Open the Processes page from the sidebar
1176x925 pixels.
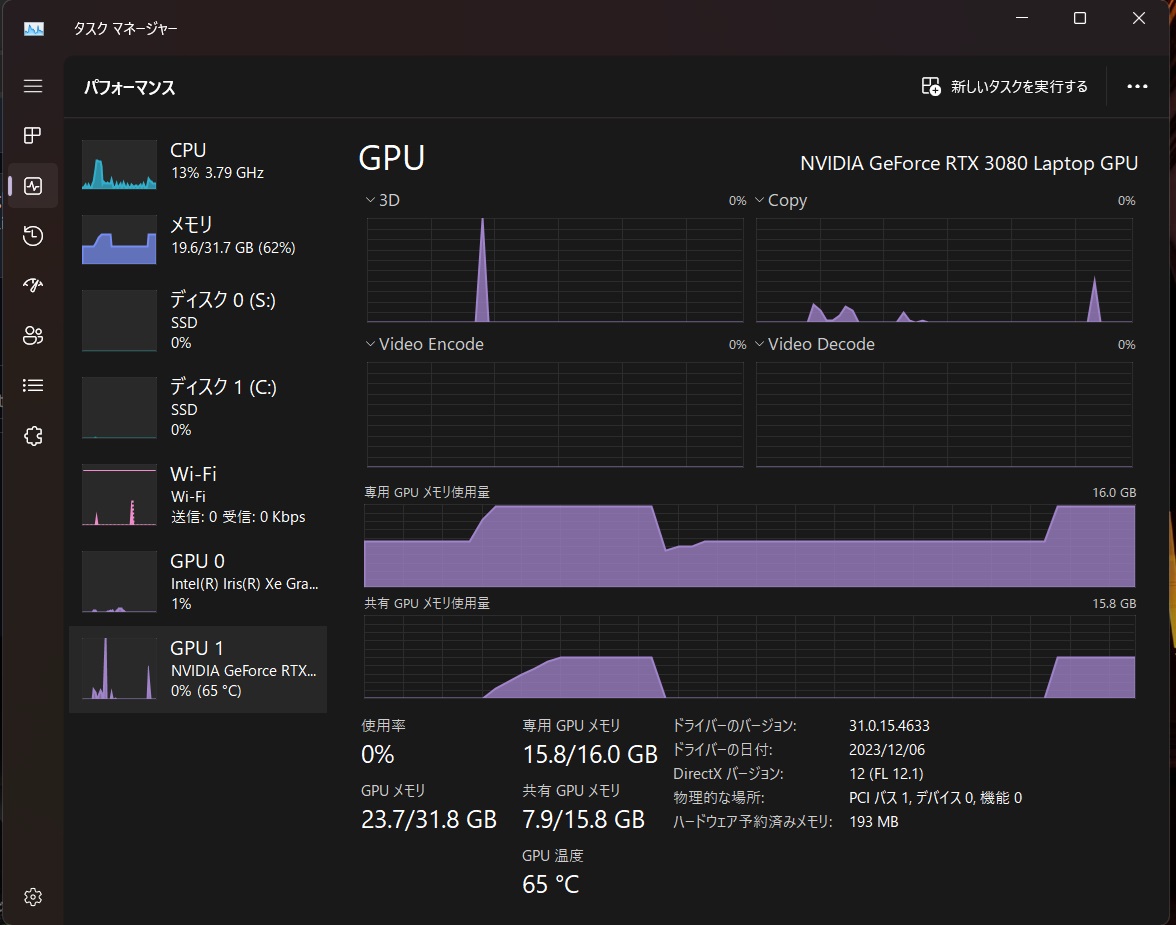tap(33, 135)
